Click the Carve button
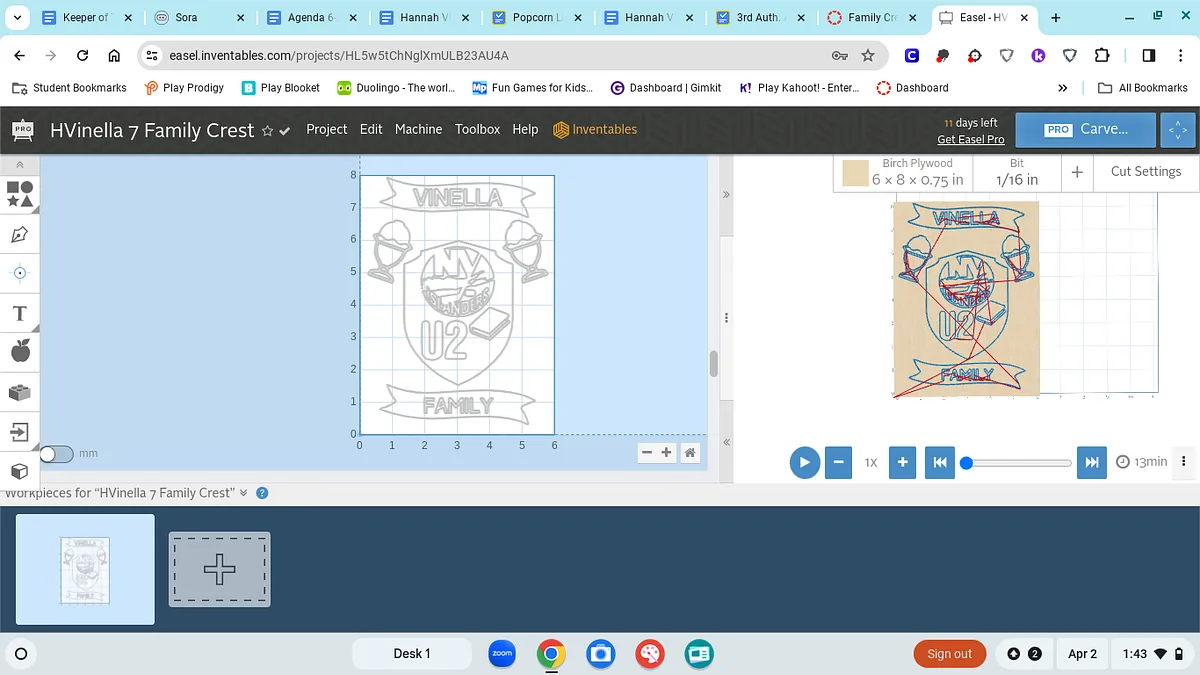 1087,129
